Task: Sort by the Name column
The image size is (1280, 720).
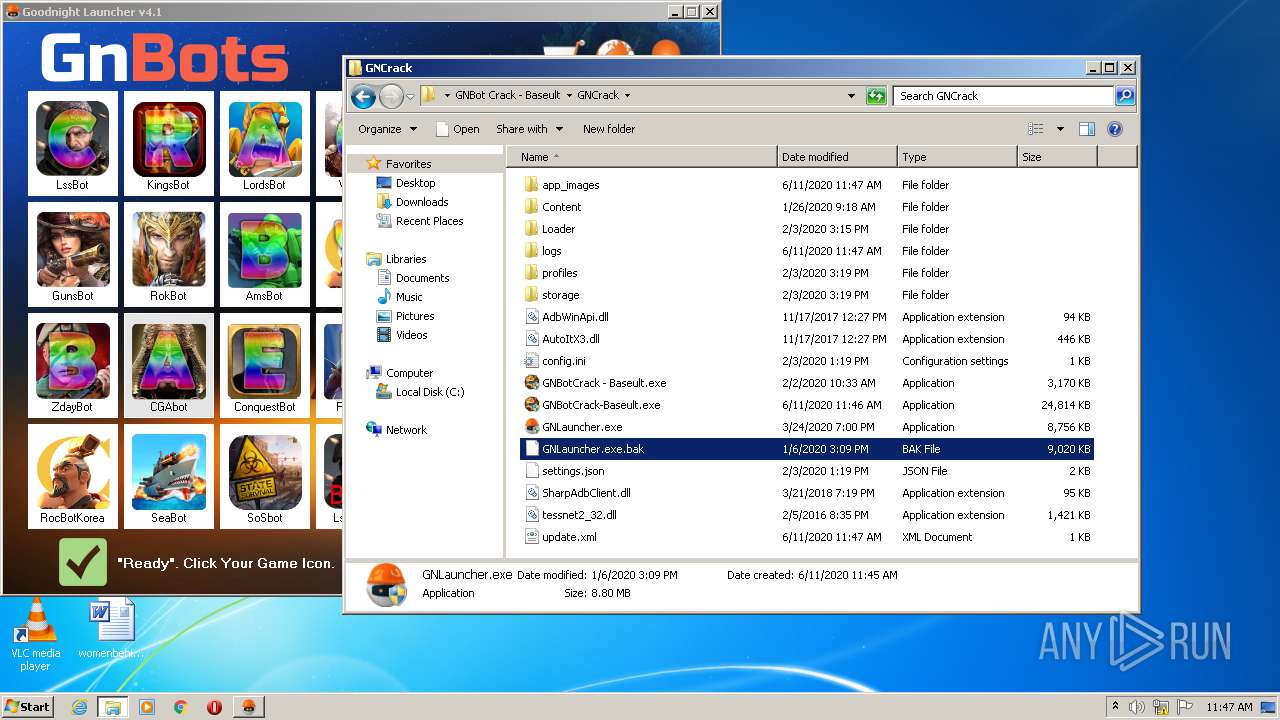Action: (642, 157)
